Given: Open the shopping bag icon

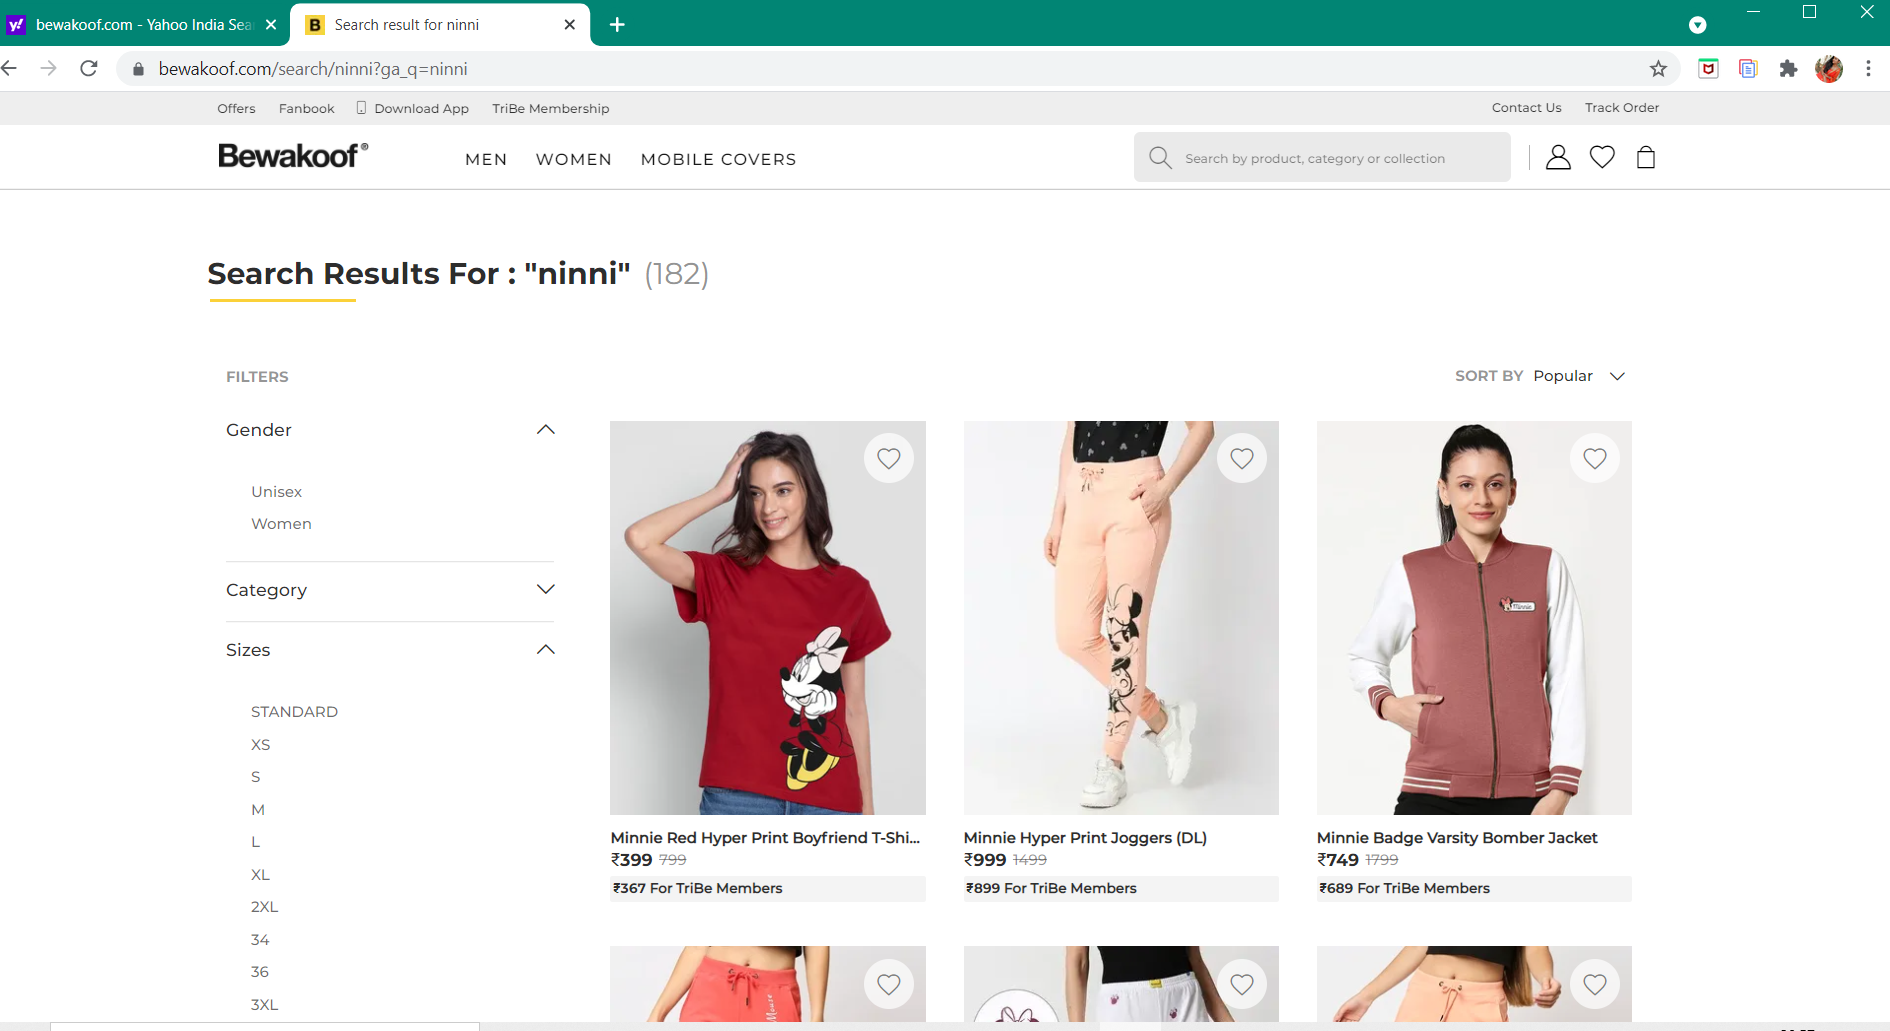Looking at the screenshot, I should pos(1646,157).
